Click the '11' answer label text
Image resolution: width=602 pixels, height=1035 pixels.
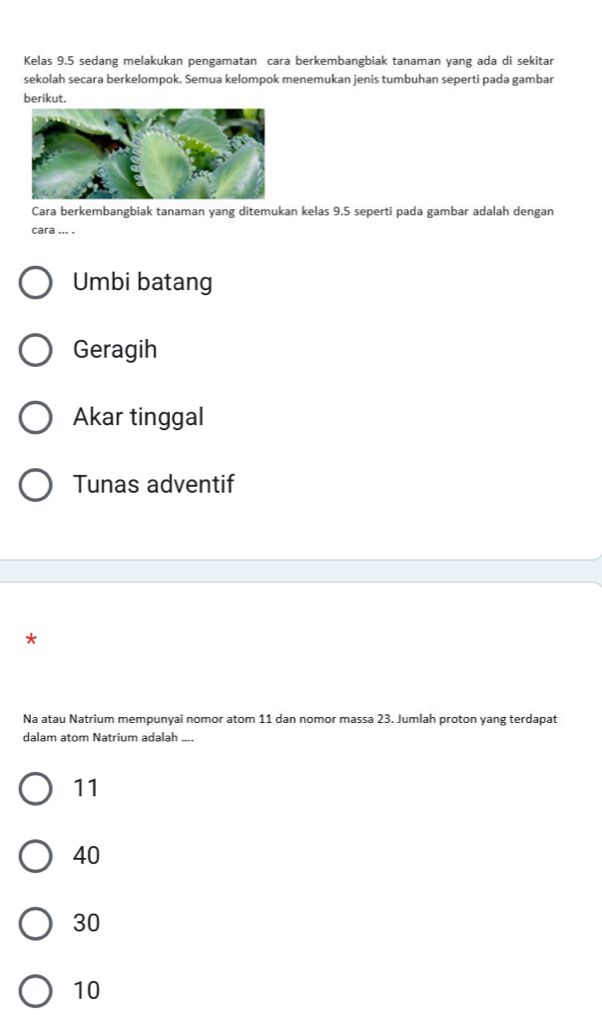pos(86,788)
